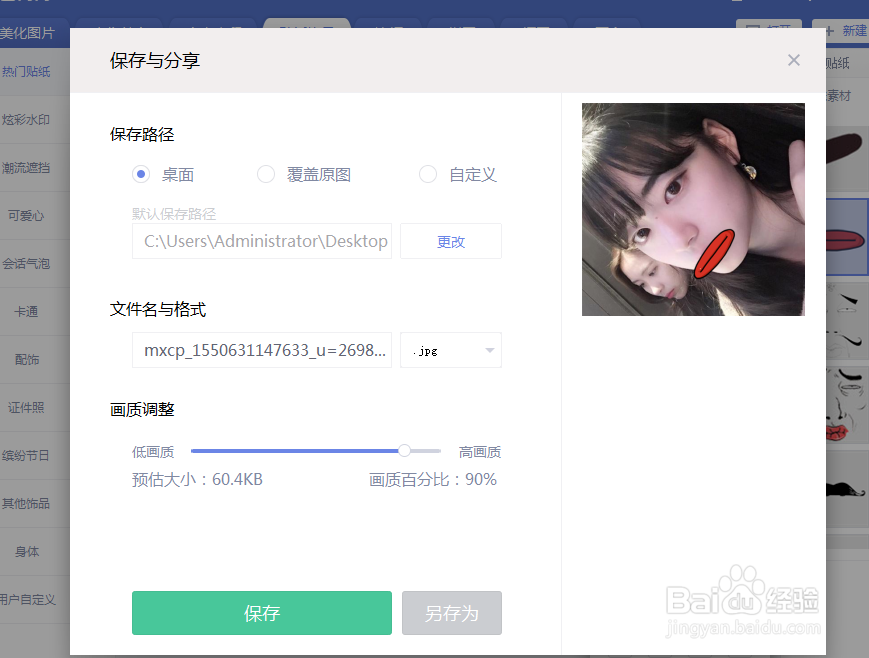Select the 桌面 save location option
869x658 pixels.
(x=141, y=174)
